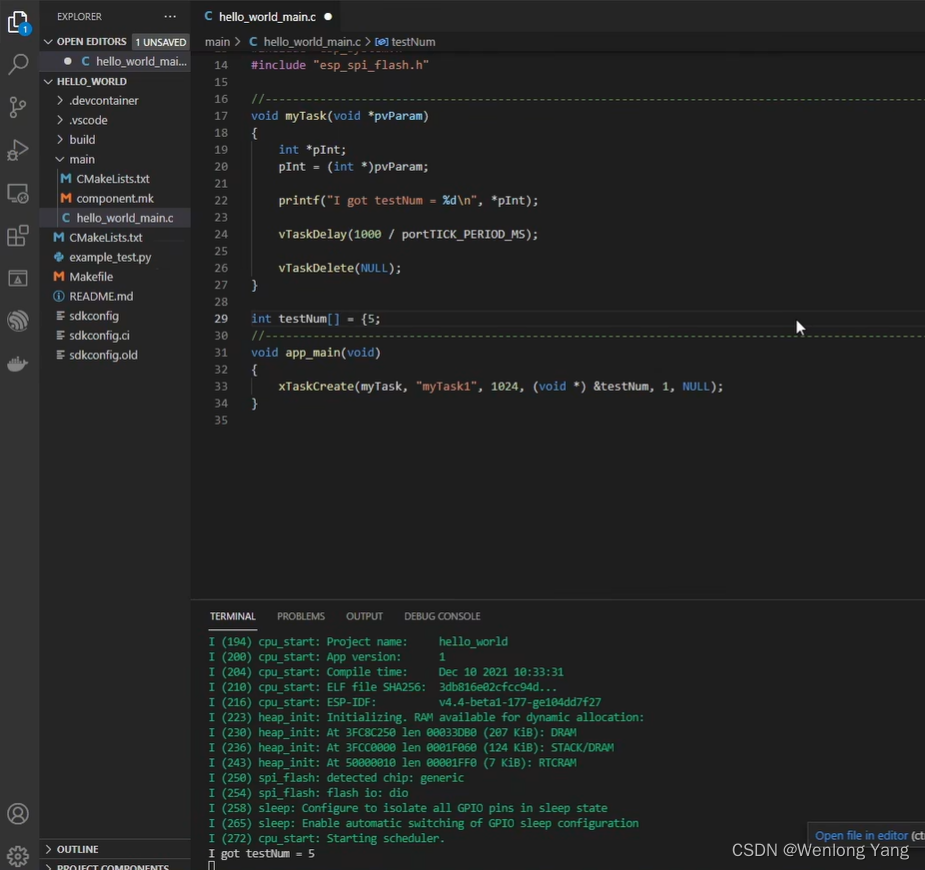Expand the .devcontainer folder
This screenshot has width=925, height=870.
(60, 100)
